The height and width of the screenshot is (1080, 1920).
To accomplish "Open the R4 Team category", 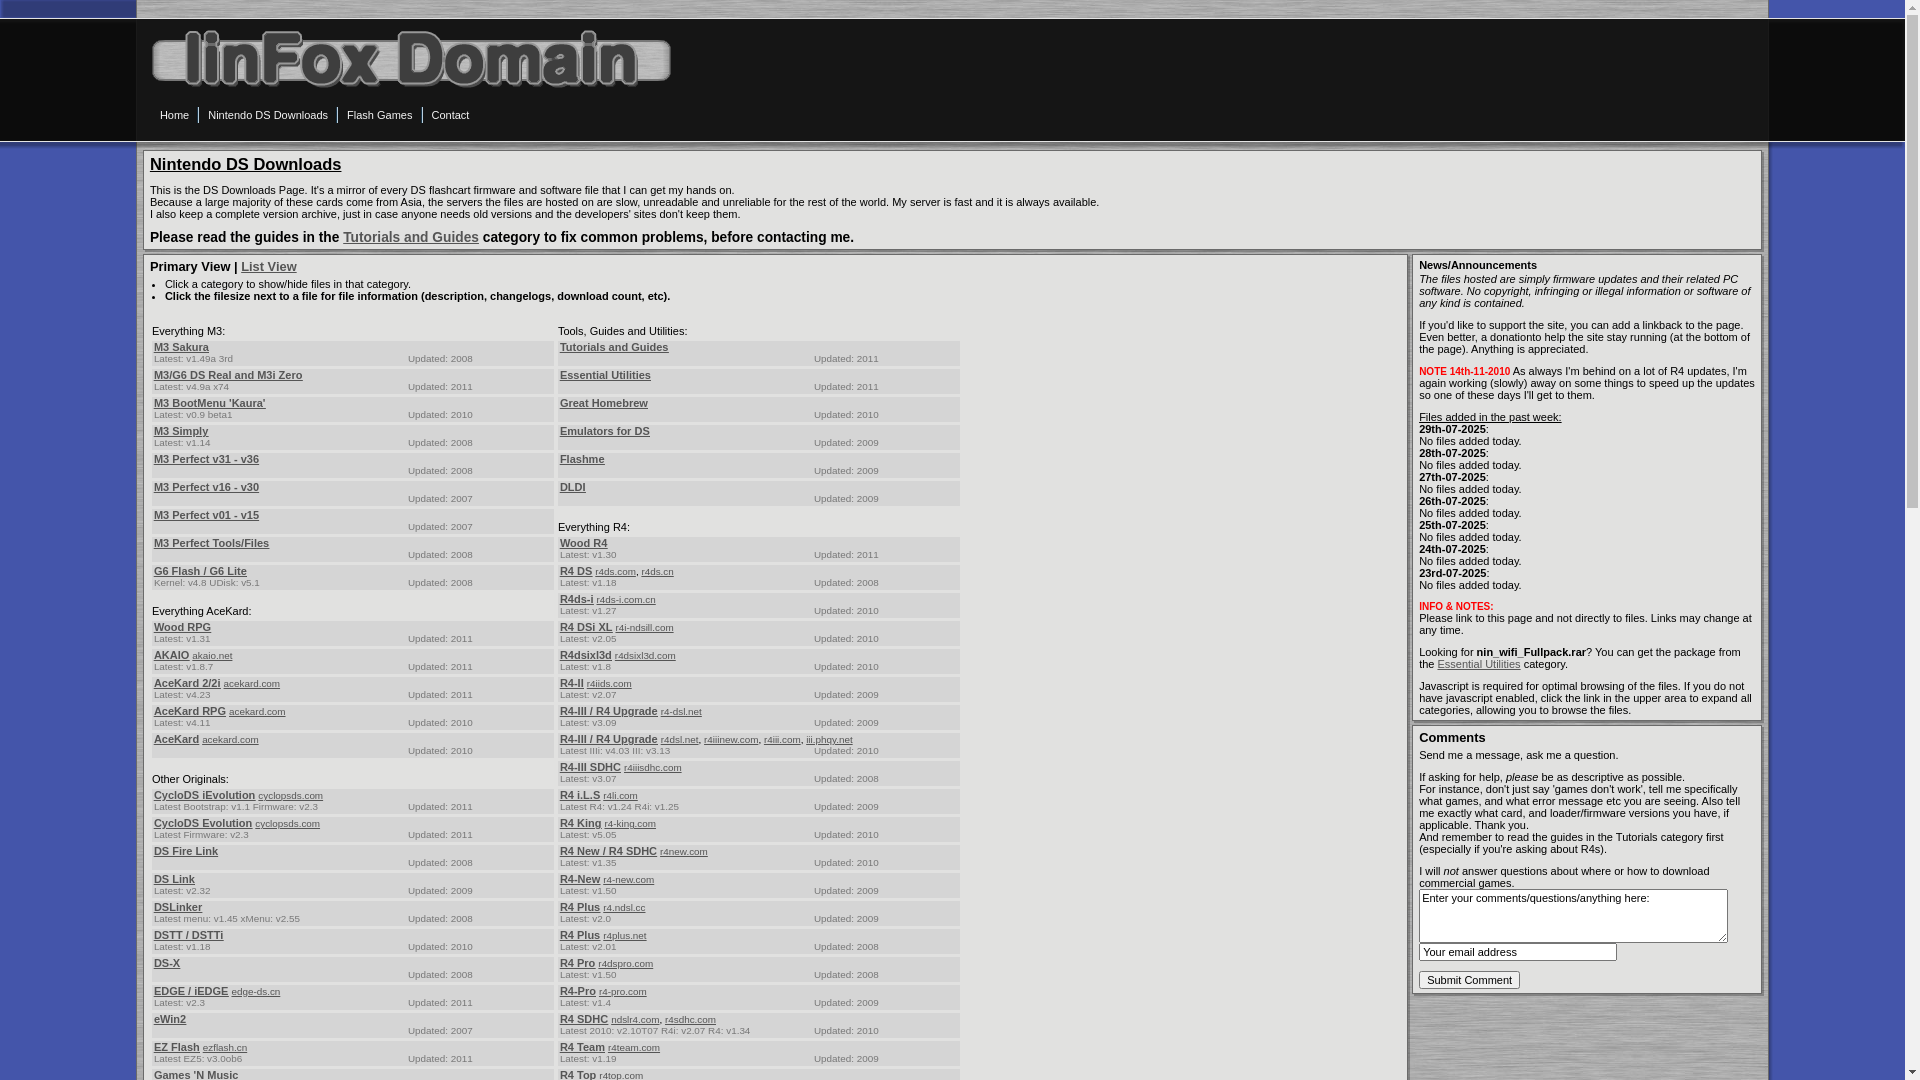I will [582, 1047].
